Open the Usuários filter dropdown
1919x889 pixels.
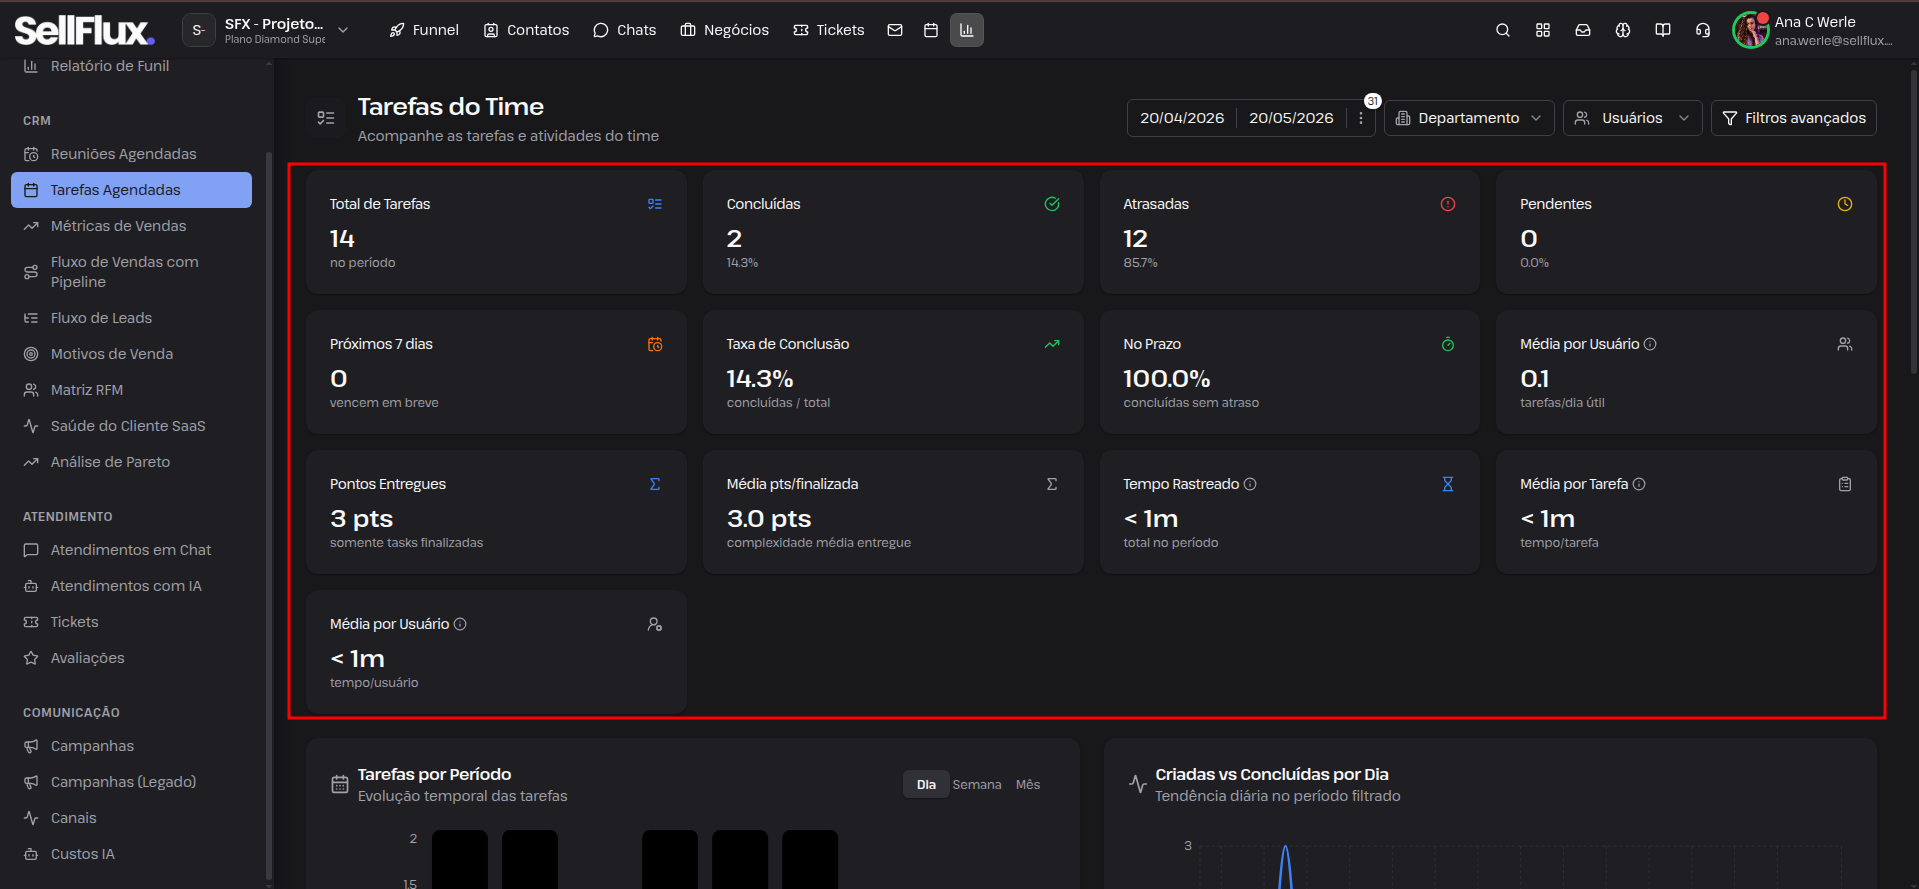(x=1632, y=118)
